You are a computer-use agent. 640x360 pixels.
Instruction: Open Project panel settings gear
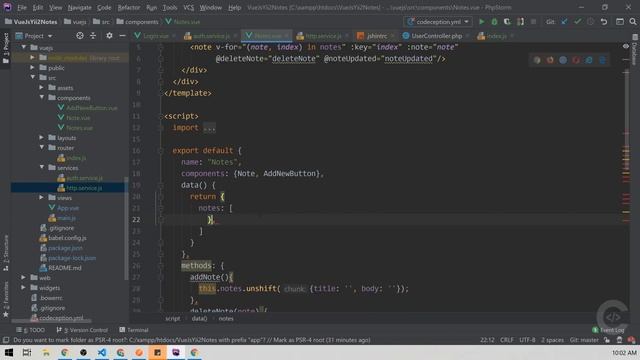109,36
